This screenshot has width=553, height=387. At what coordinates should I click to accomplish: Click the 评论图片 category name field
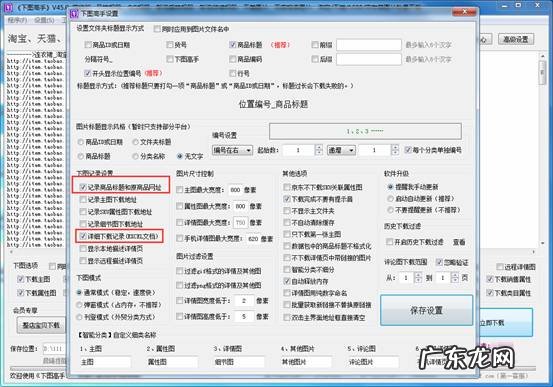click(373, 362)
